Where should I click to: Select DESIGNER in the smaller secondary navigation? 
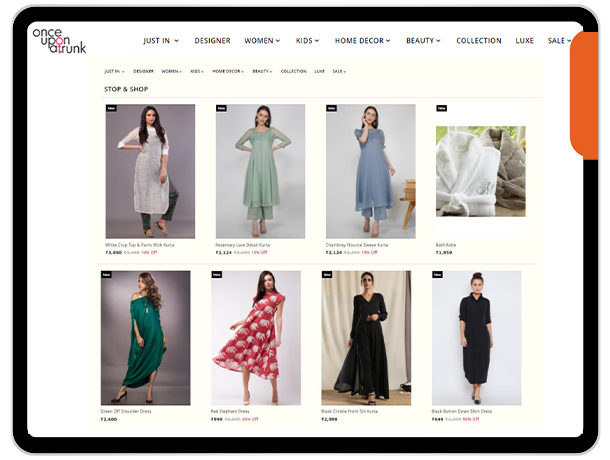(x=144, y=72)
